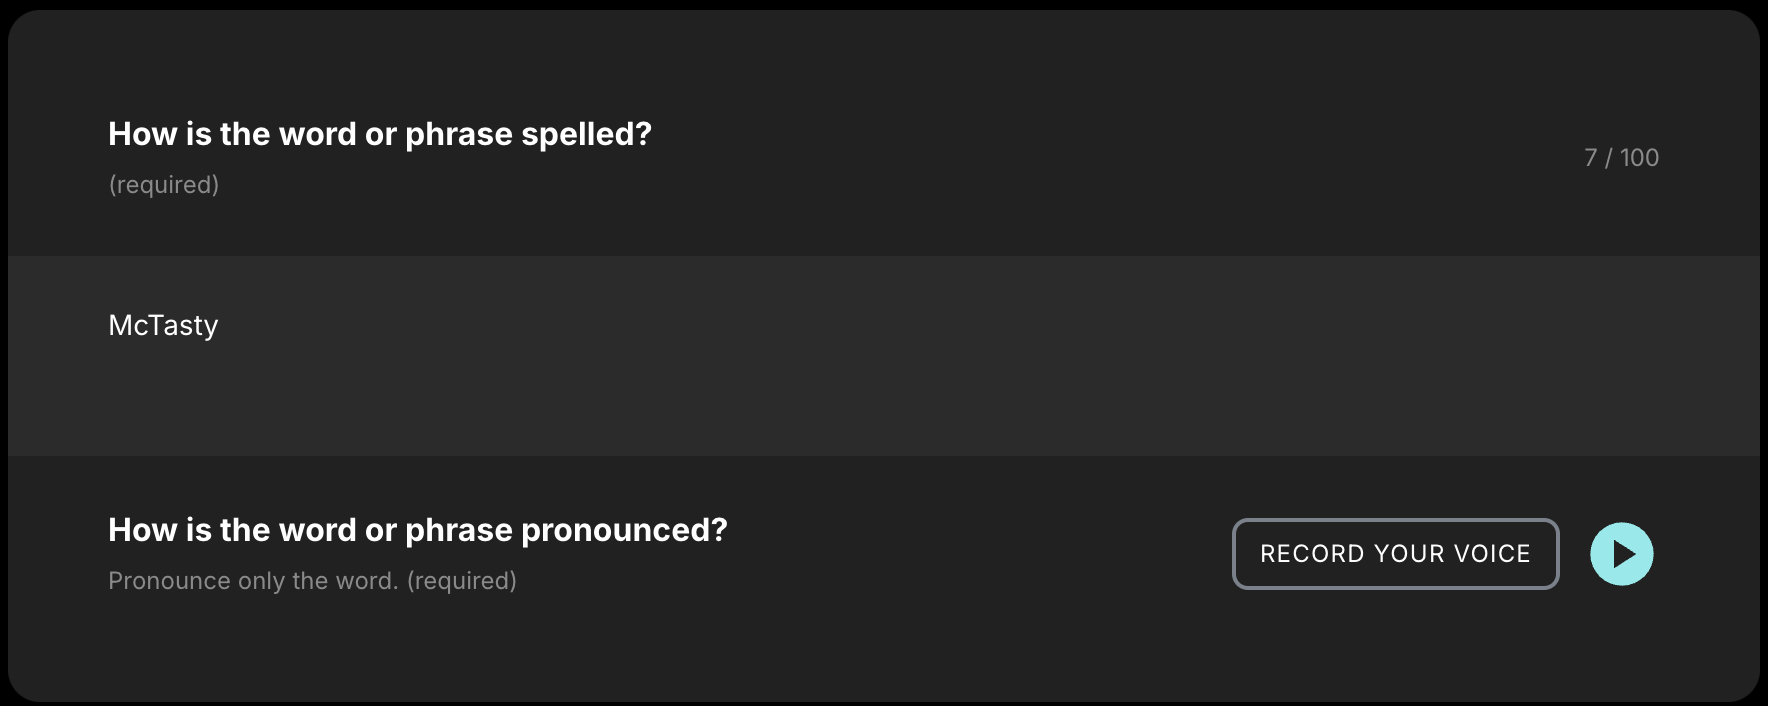Play the recorded pronunciation
This screenshot has width=1768, height=706.
pos(1621,554)
